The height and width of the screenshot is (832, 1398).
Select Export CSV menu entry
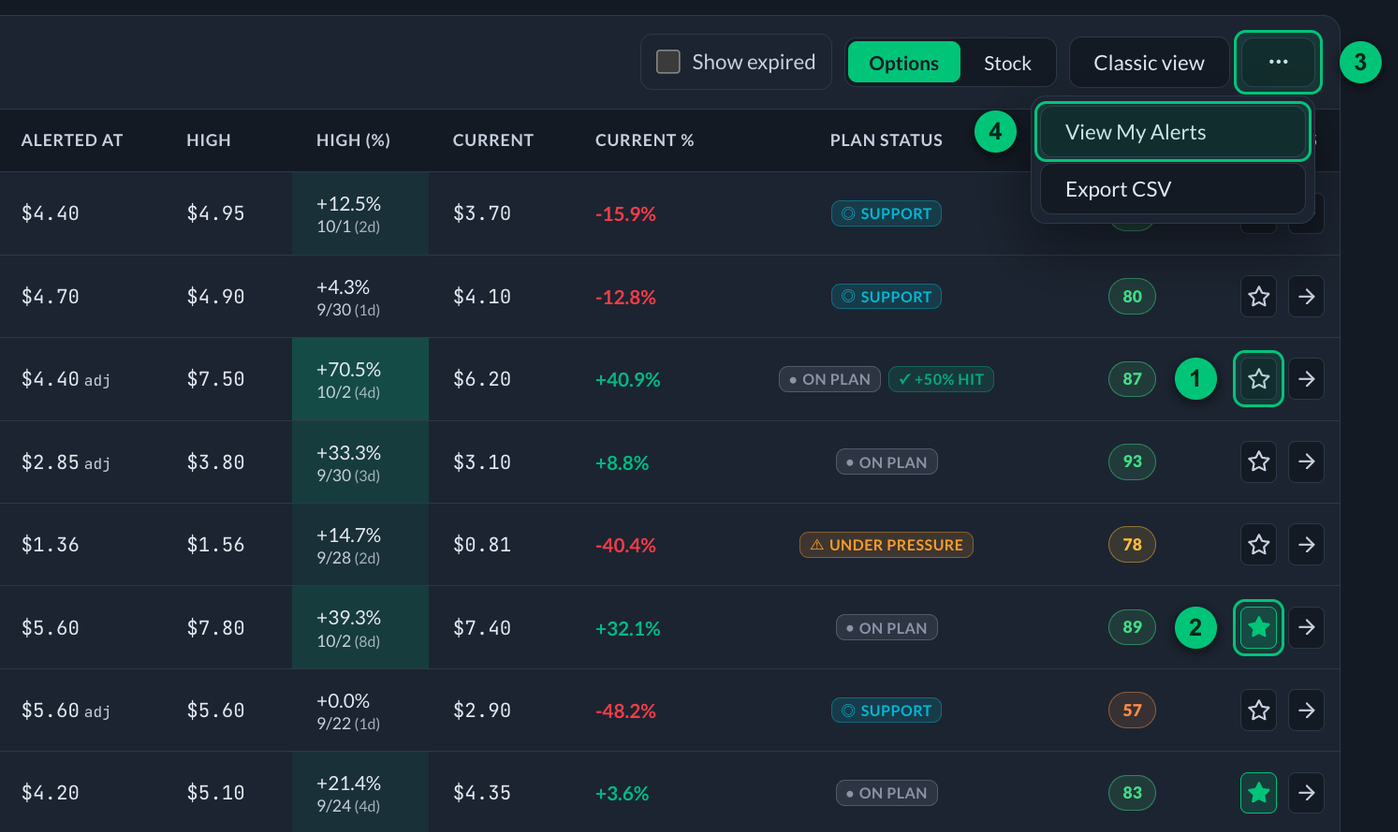(1173, 189)
